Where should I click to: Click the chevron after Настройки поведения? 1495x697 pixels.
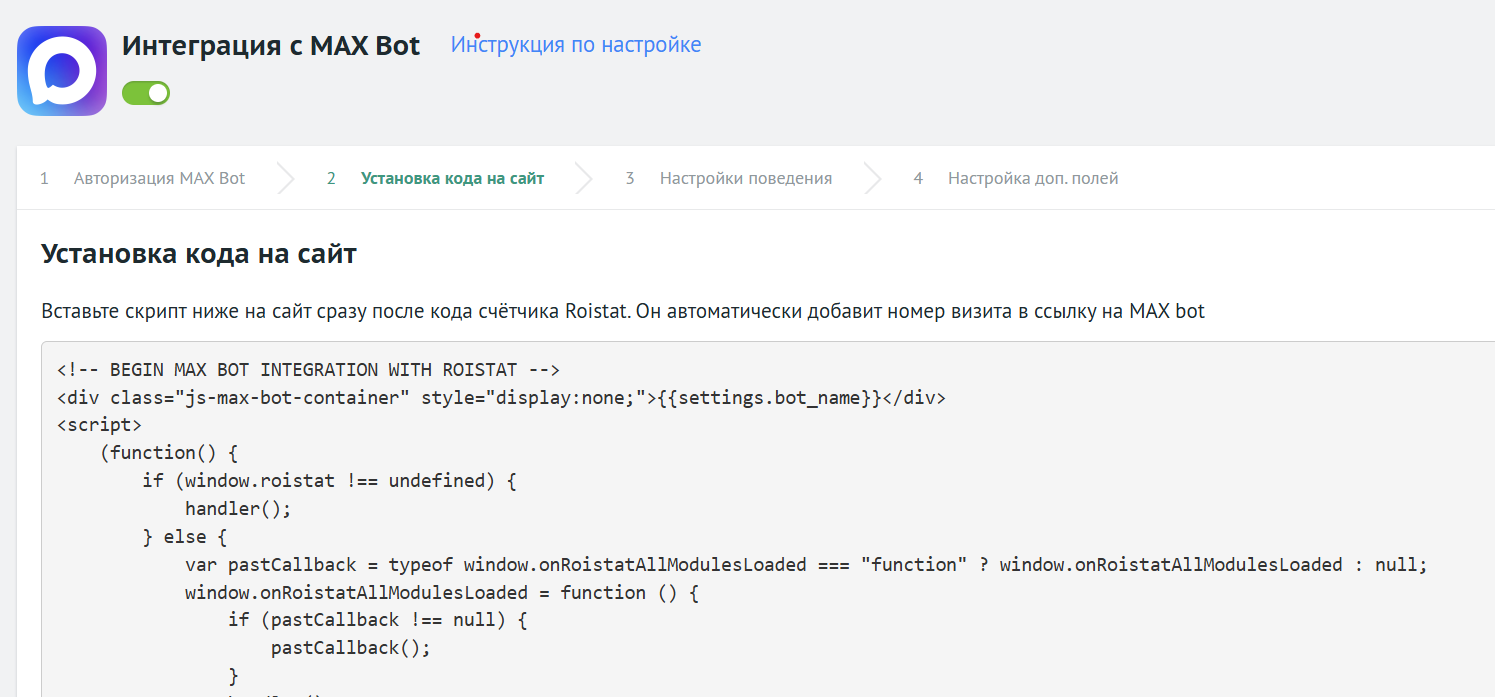pyautogui.click(x=872, y=179)
